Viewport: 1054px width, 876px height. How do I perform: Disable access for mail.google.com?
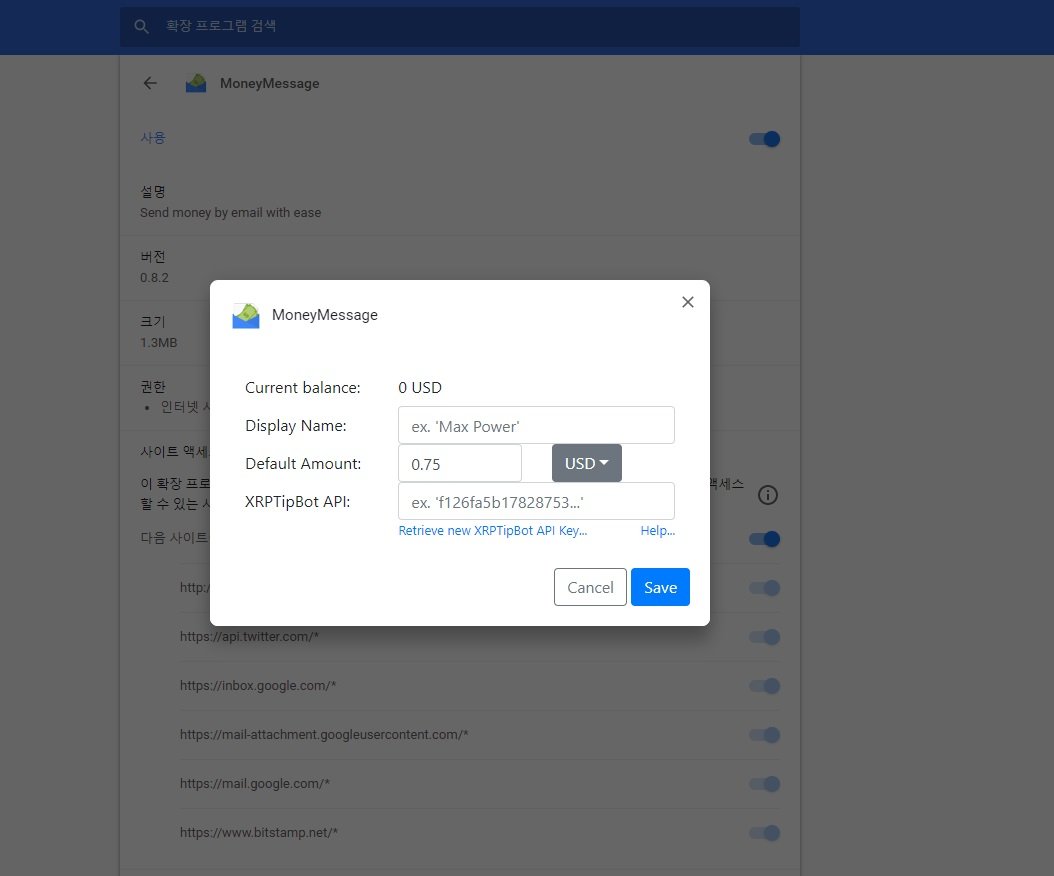pos(764,784)
